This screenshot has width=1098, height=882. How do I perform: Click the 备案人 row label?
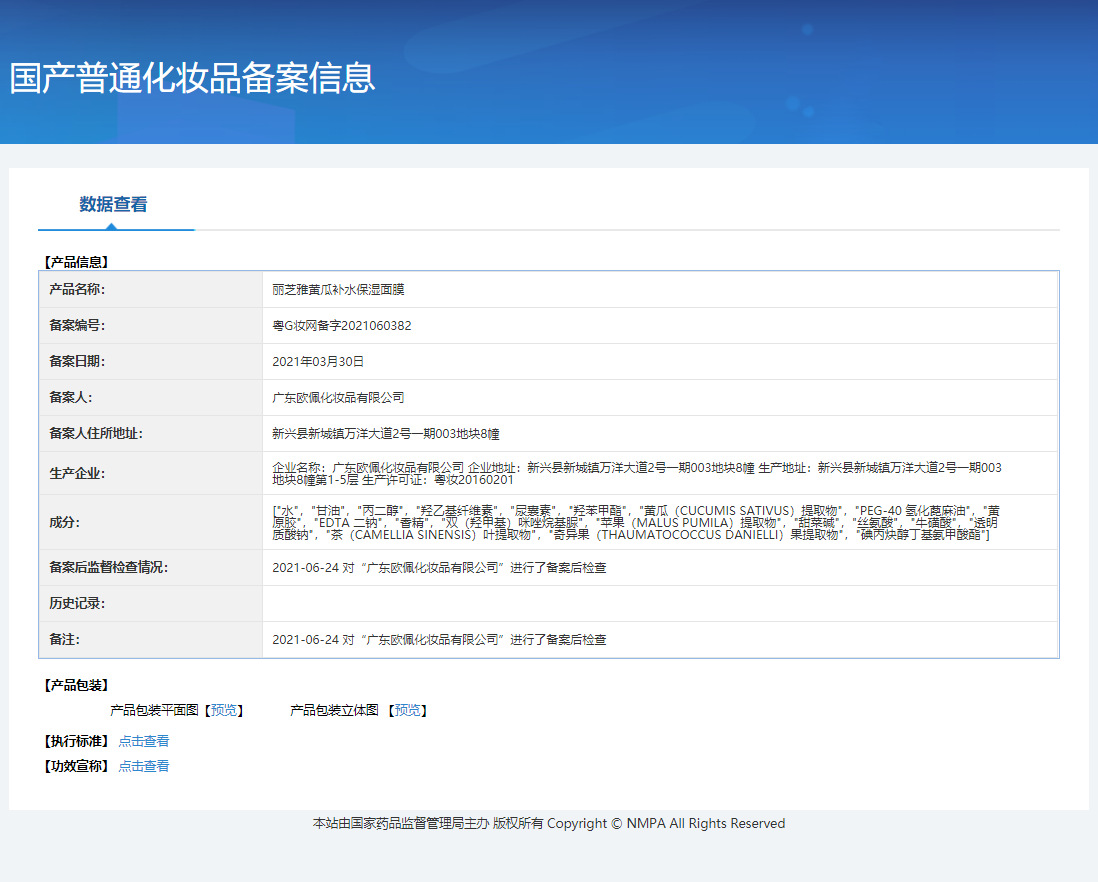(71, 398)
